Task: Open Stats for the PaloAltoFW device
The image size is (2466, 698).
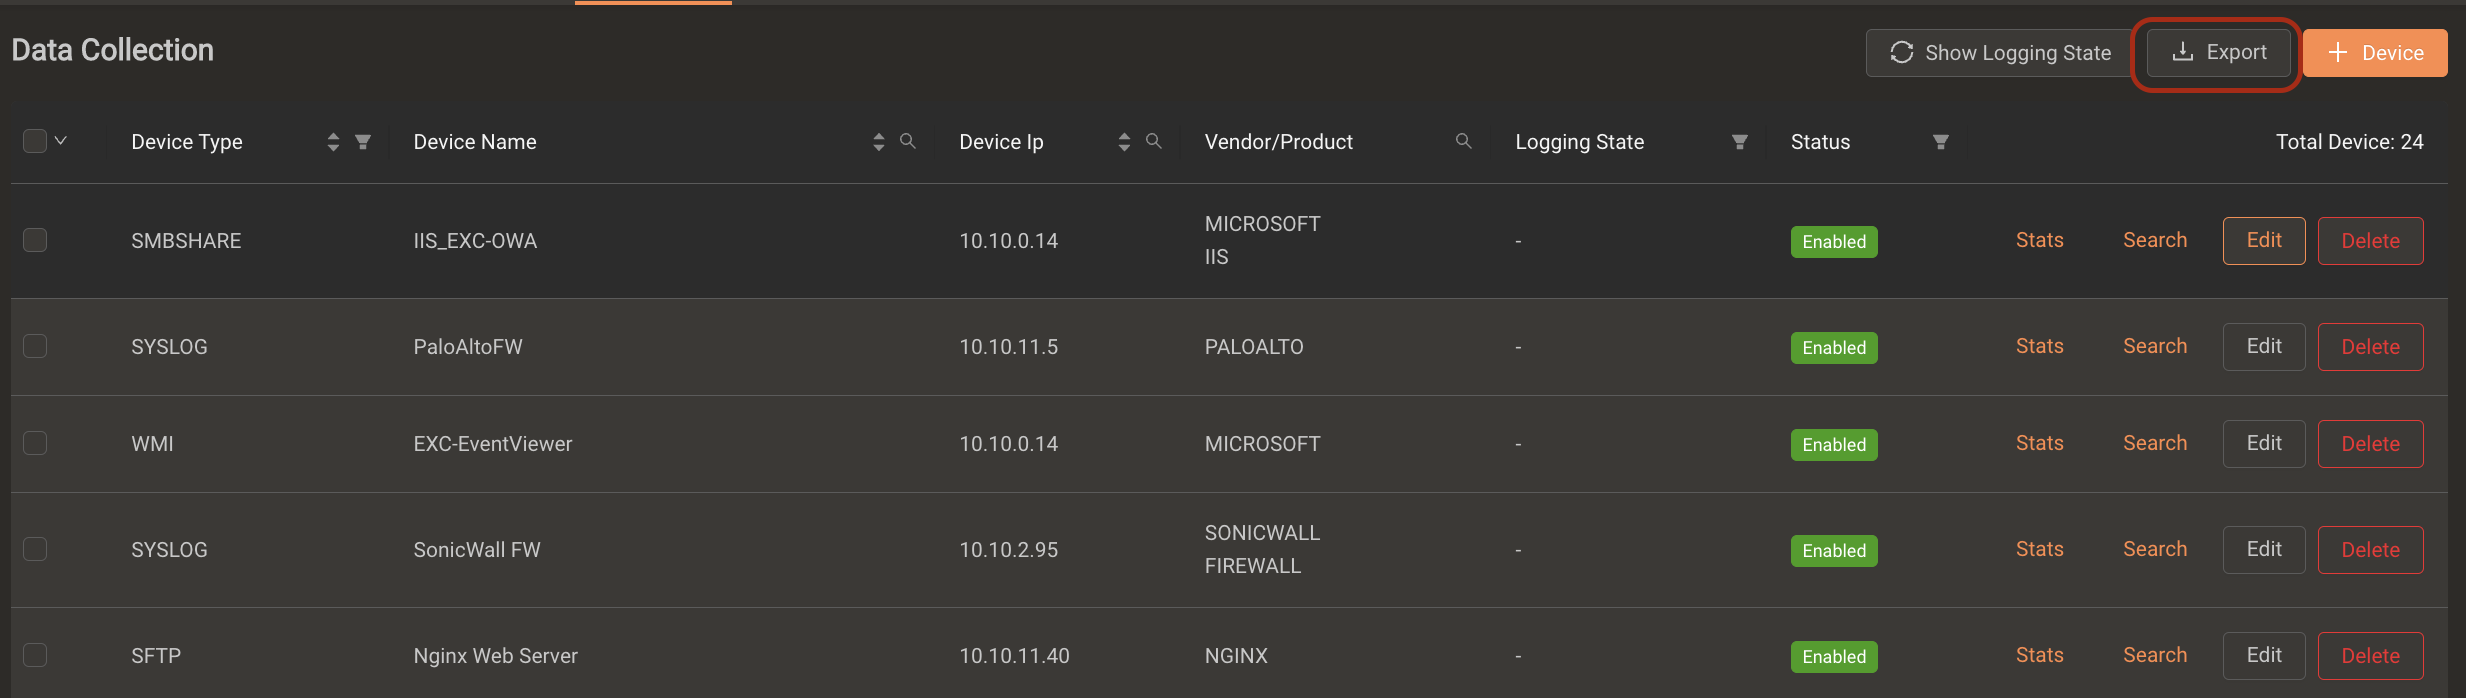Action: coord(2039,346)
